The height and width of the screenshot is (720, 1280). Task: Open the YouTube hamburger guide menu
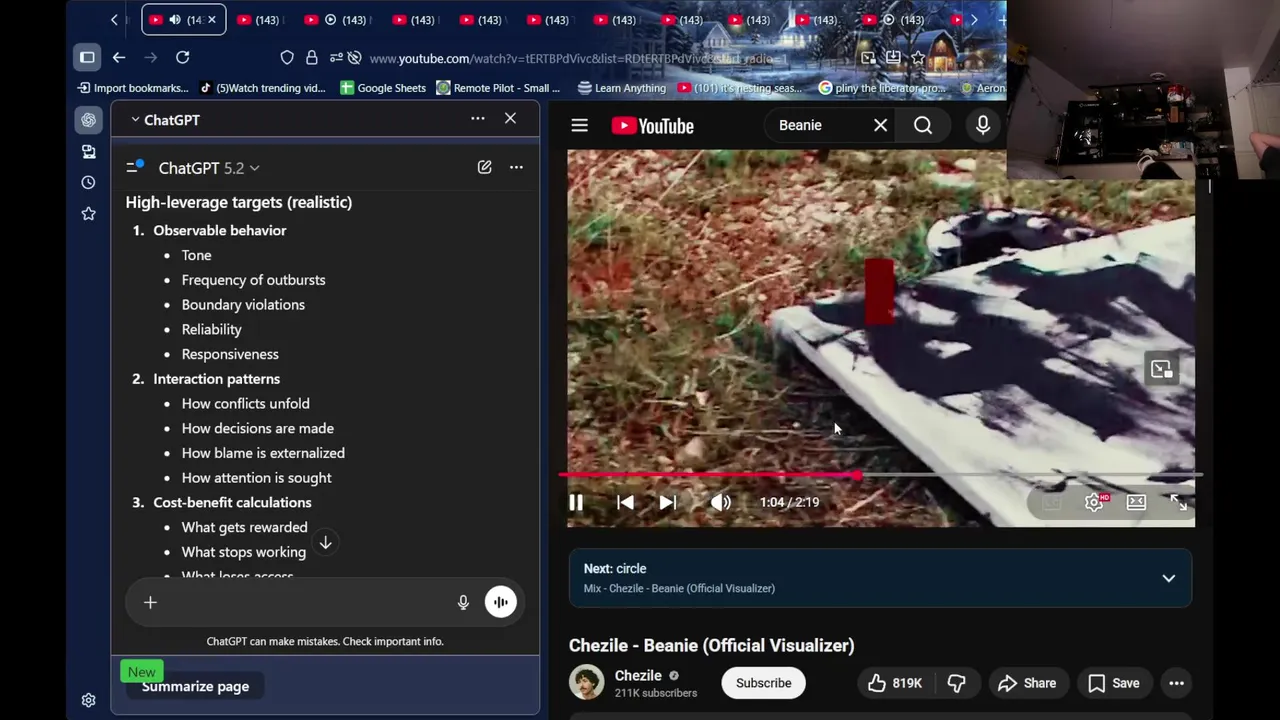579,125
